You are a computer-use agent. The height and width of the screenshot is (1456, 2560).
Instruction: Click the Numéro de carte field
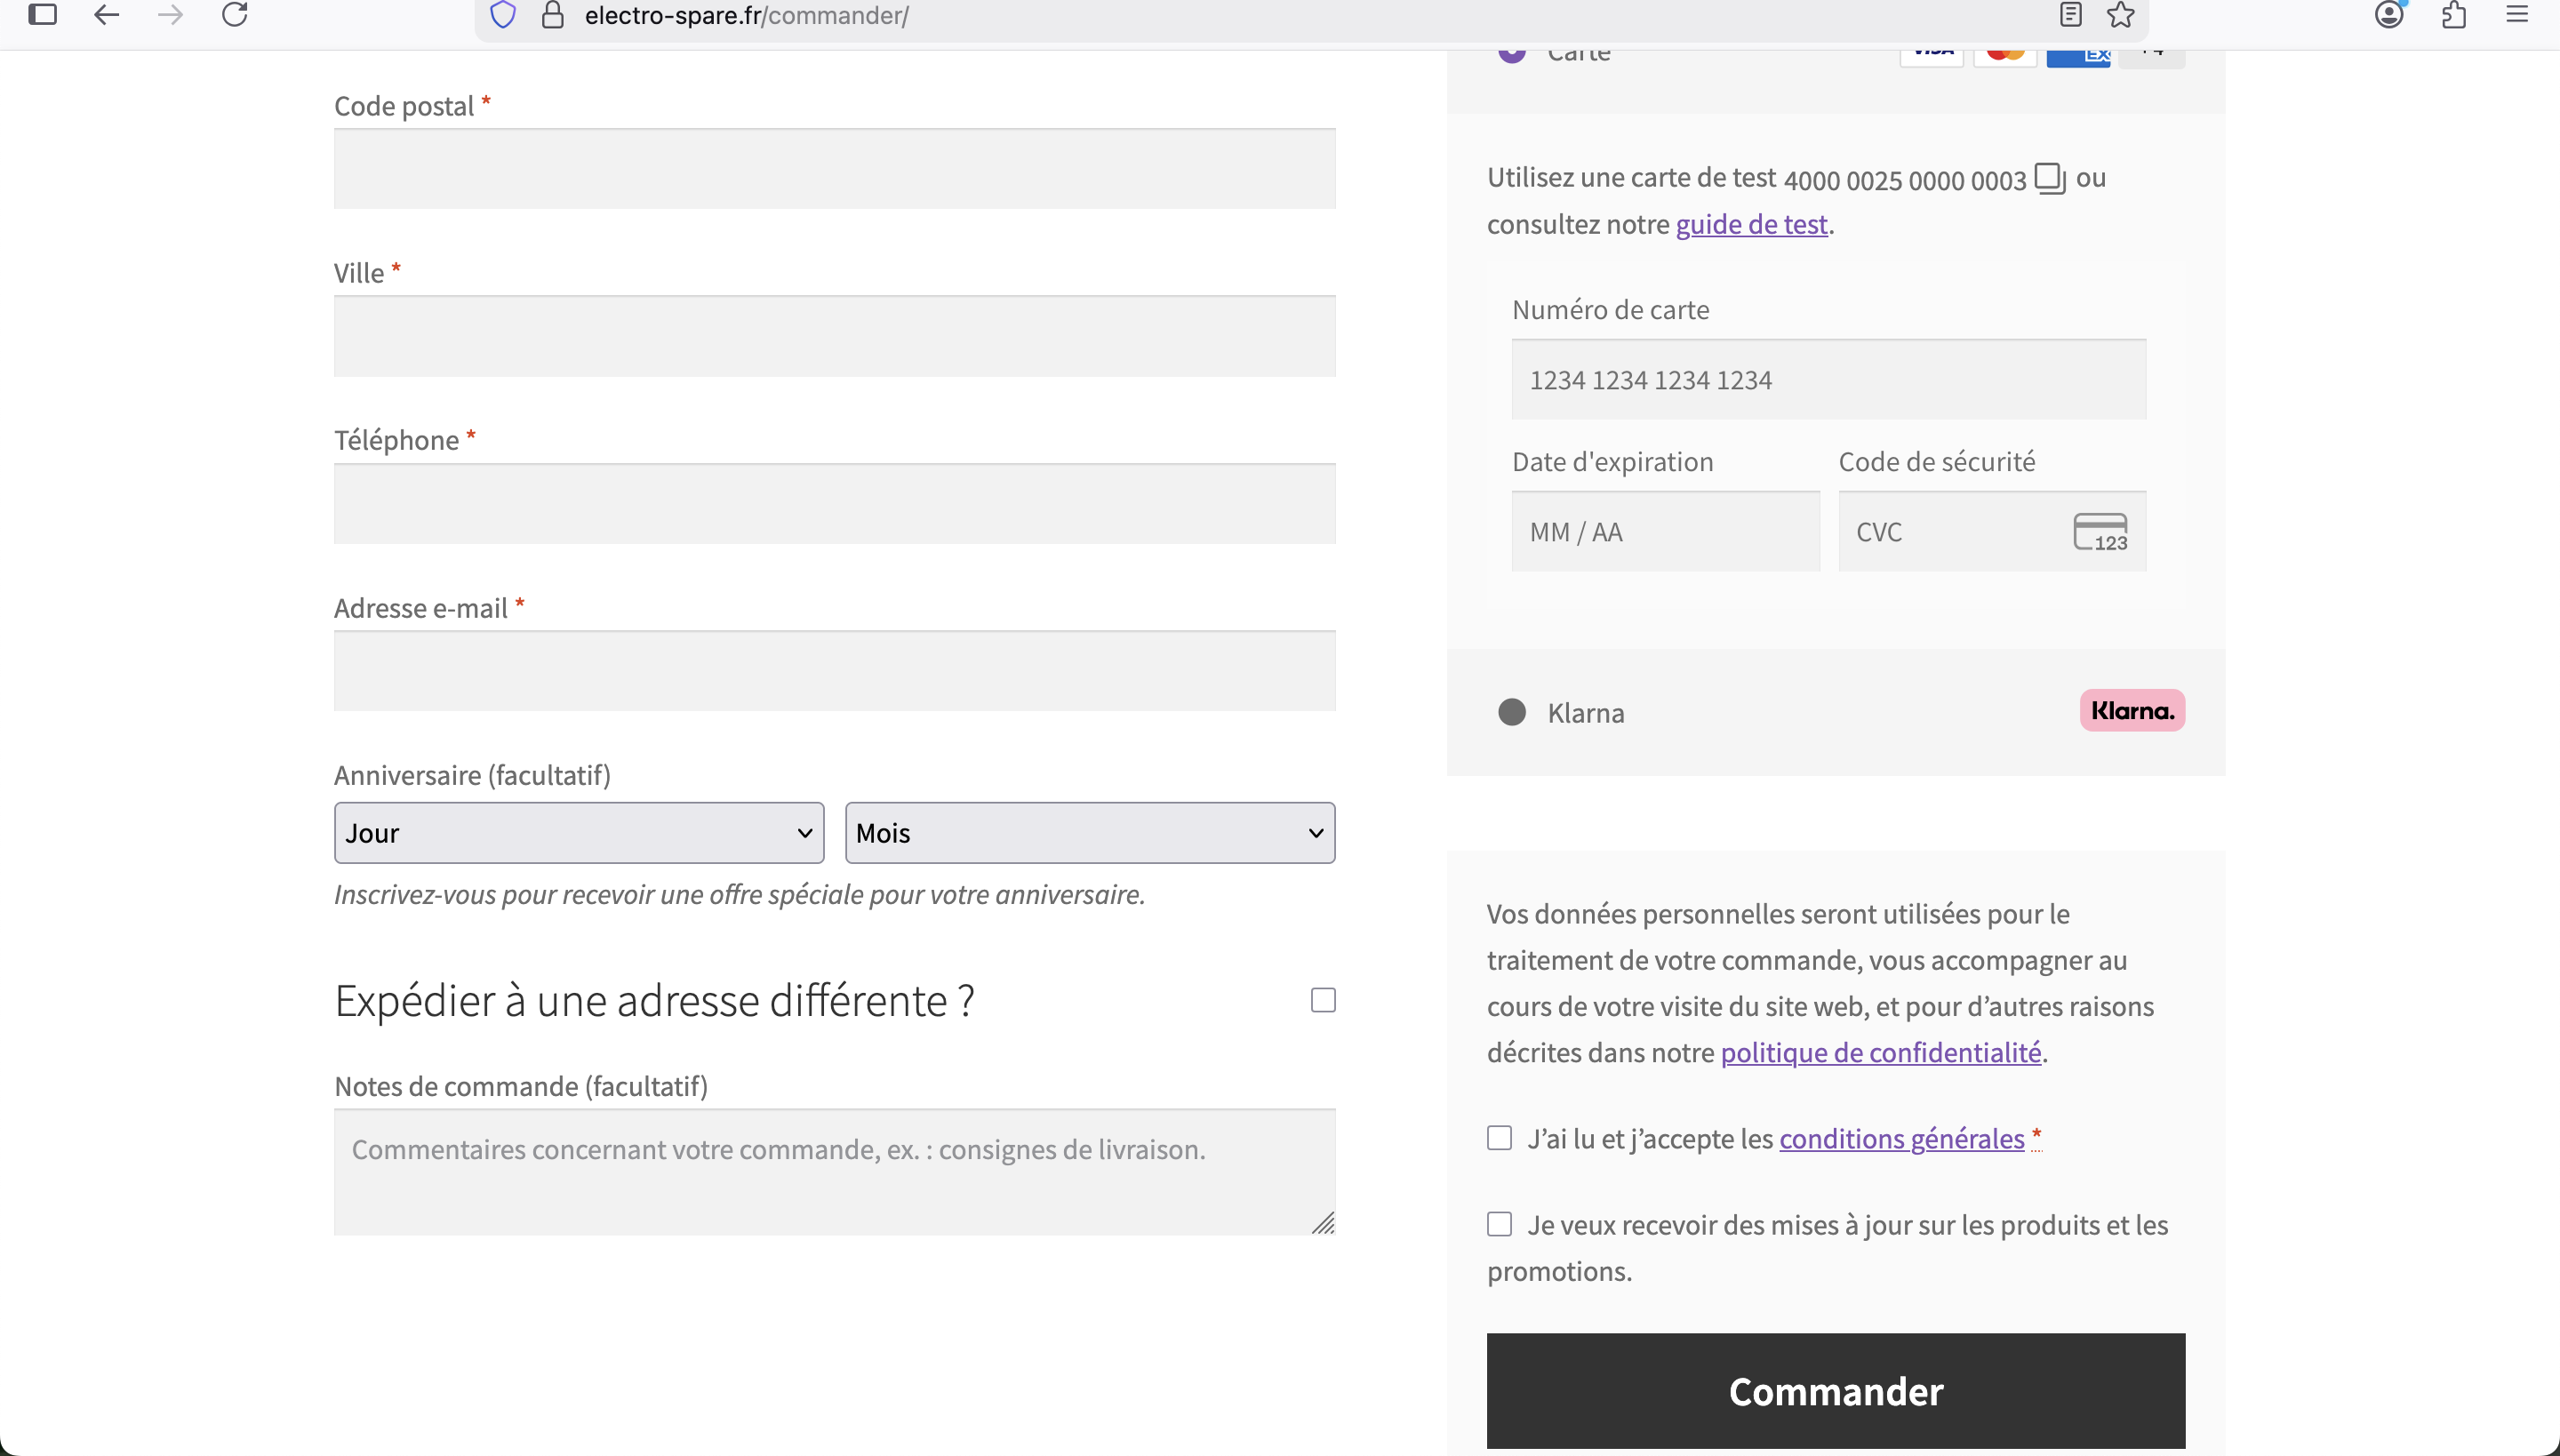click(1828, 380)
